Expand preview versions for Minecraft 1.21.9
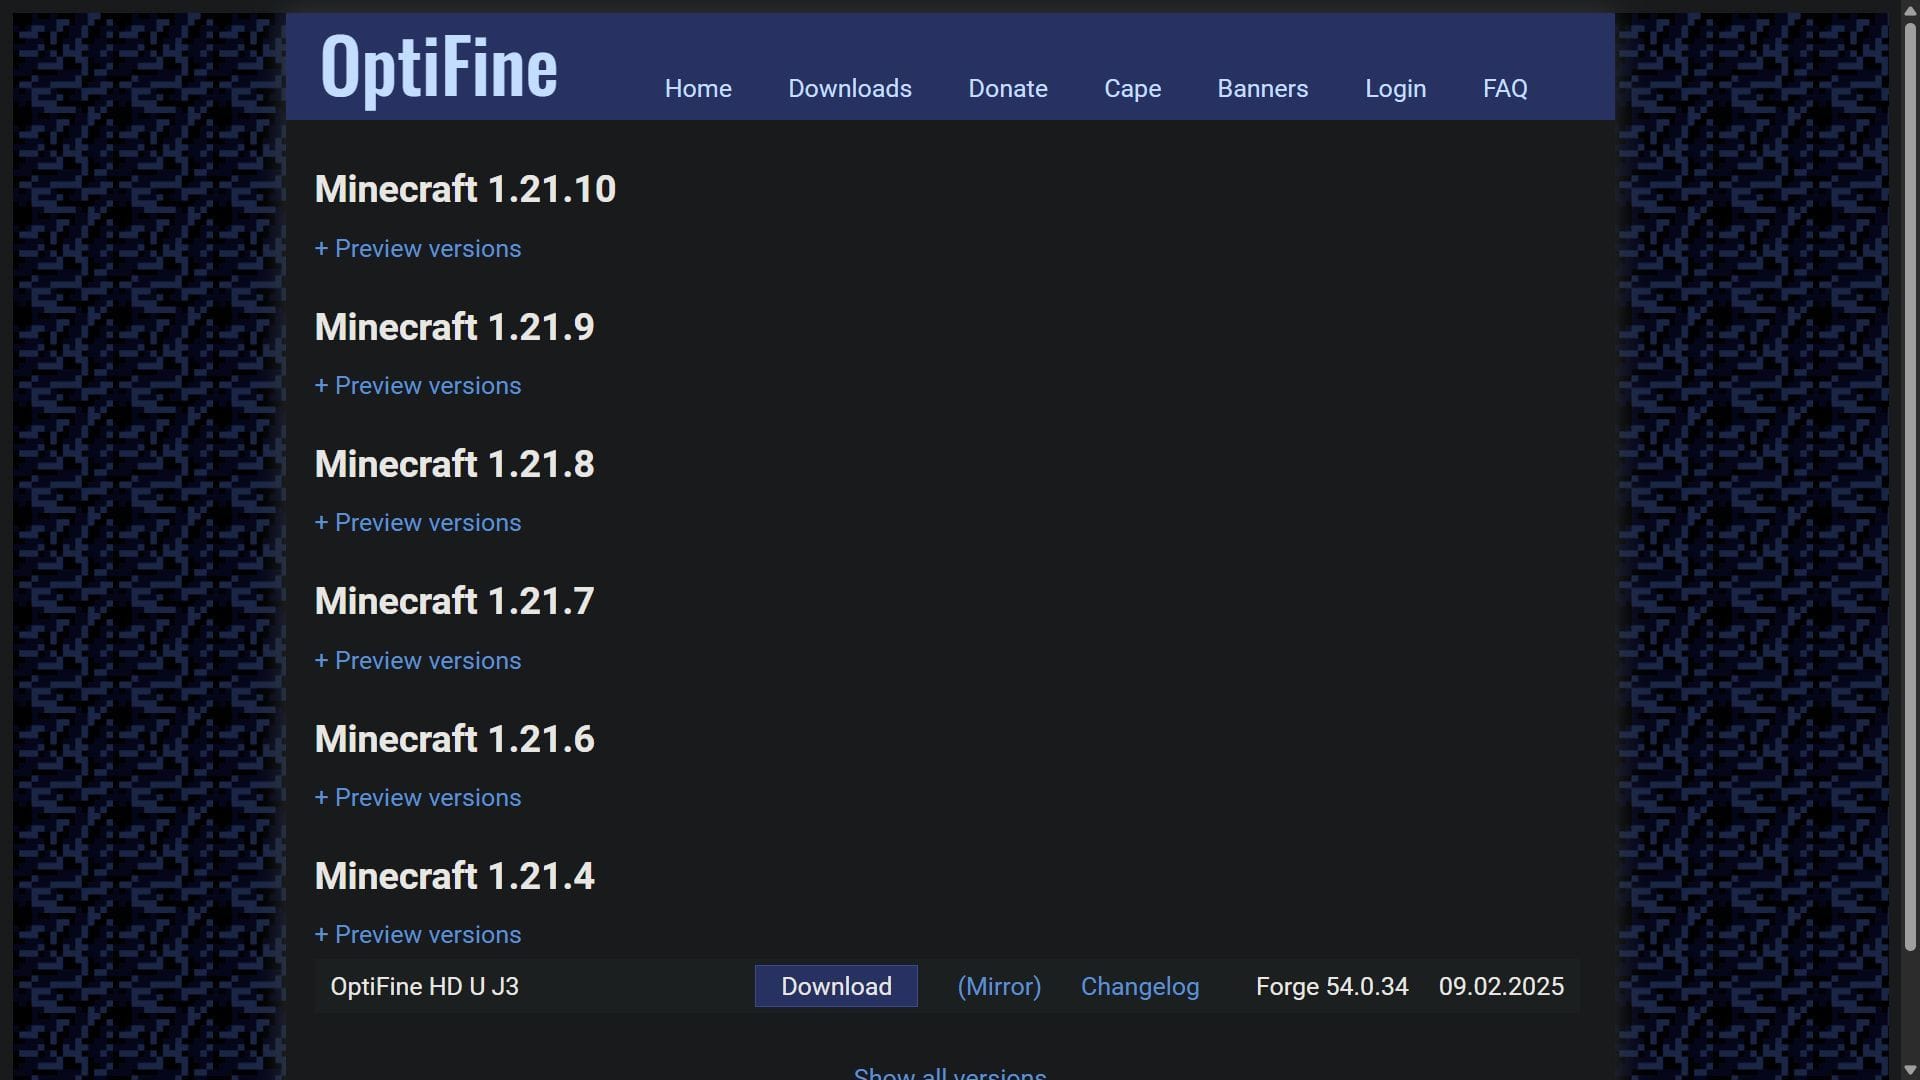Viewport: 1920px width, 1080px height. tap(417, 386)
